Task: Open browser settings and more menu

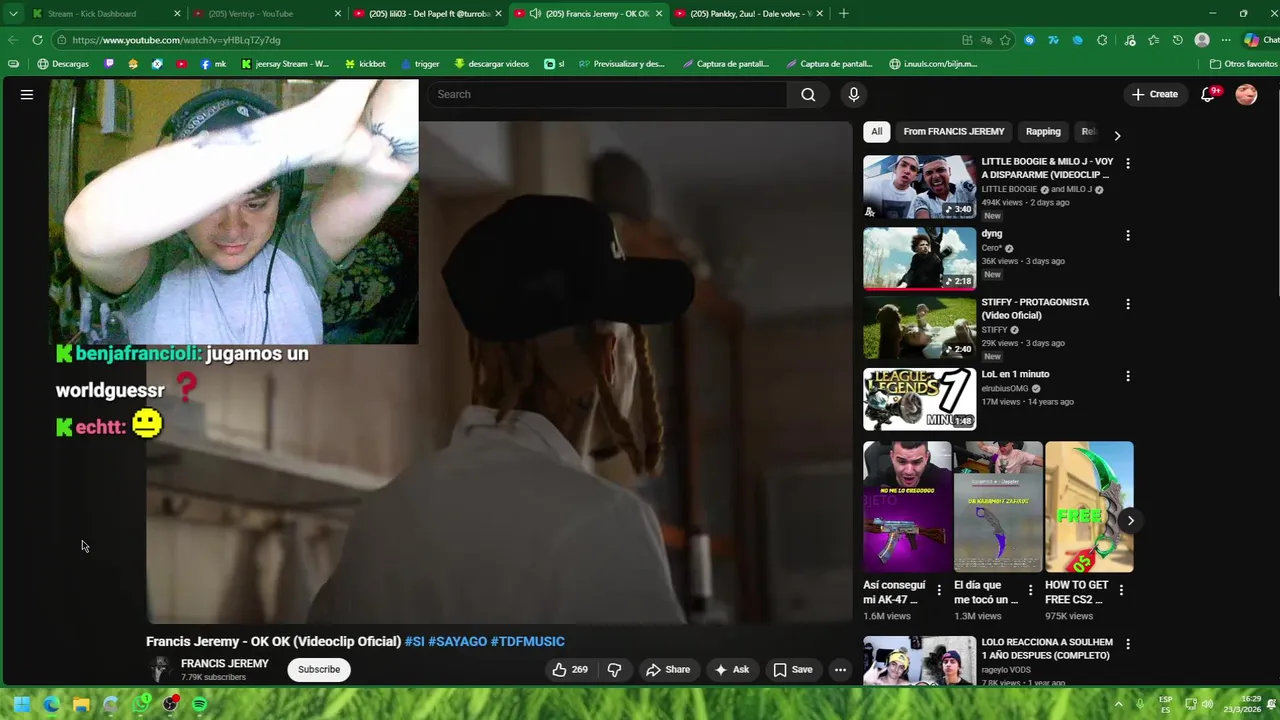Action: coord(1226,40)
